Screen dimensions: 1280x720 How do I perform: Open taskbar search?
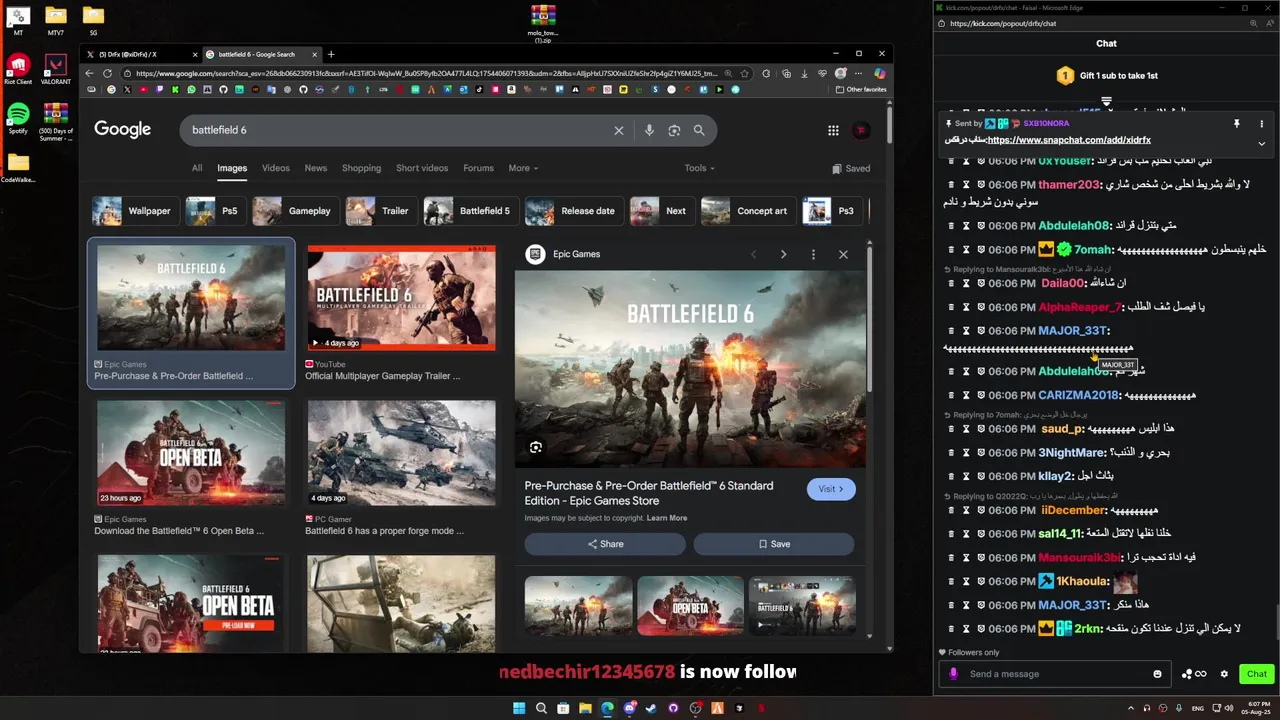coord(541,708)
